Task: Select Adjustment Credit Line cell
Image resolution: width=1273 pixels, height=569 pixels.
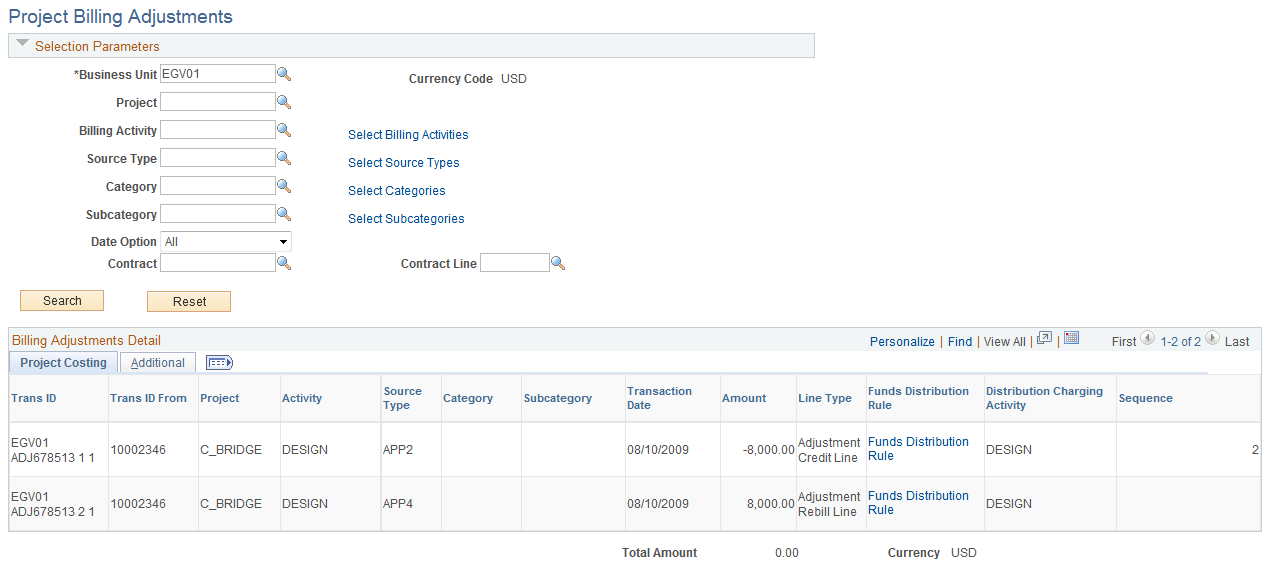Action: (829, 450)
